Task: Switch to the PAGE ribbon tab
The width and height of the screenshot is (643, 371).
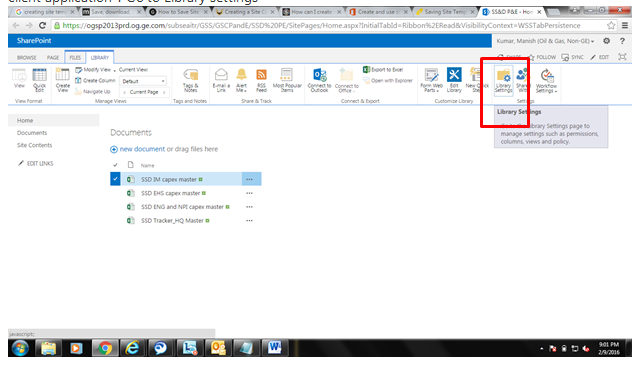Action: (x=53, y=57)
